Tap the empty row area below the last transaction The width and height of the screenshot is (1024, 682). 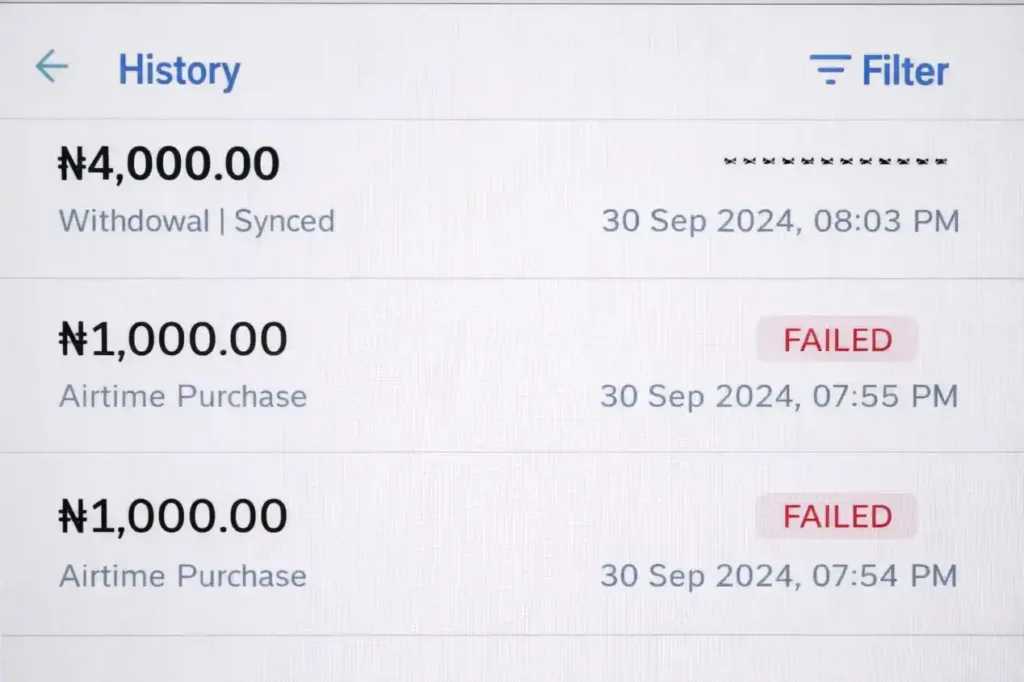(512, 660)
